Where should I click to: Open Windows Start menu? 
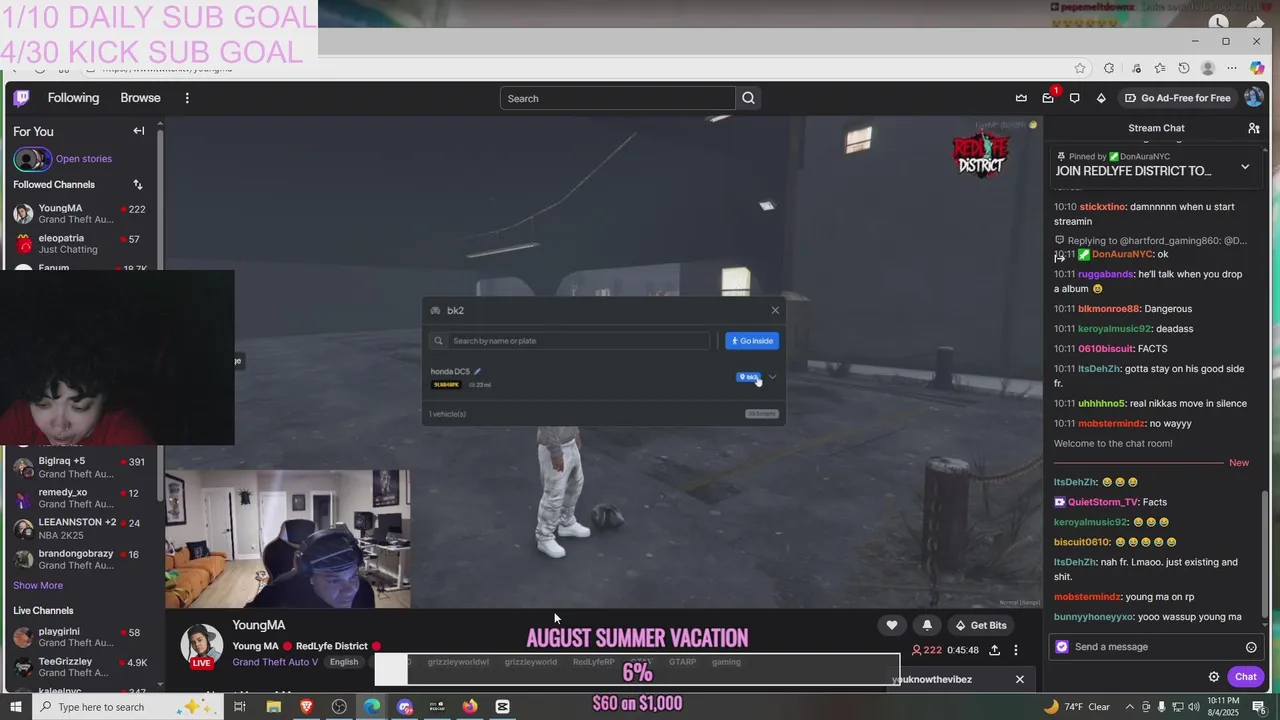[x=16, y=707]
